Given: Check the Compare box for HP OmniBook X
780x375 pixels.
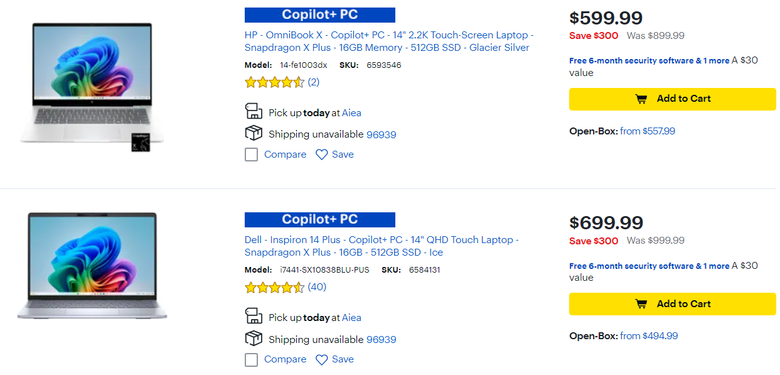Looking at the screenshot, I should pos(251,155).
